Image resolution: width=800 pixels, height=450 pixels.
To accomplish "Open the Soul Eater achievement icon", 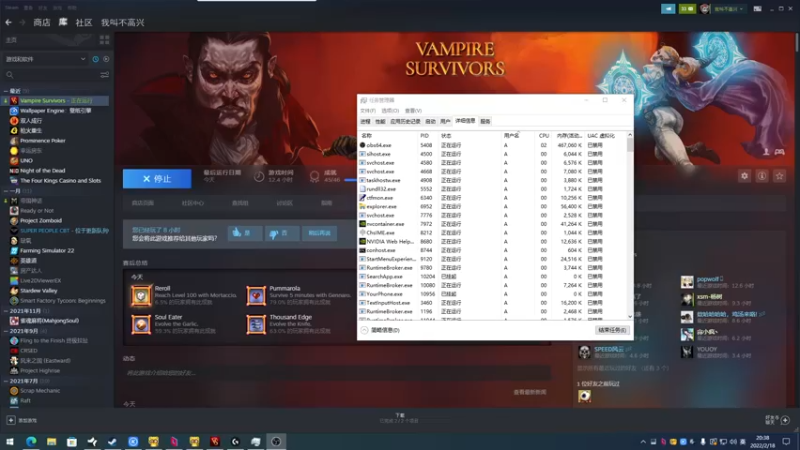I will 141,324.
